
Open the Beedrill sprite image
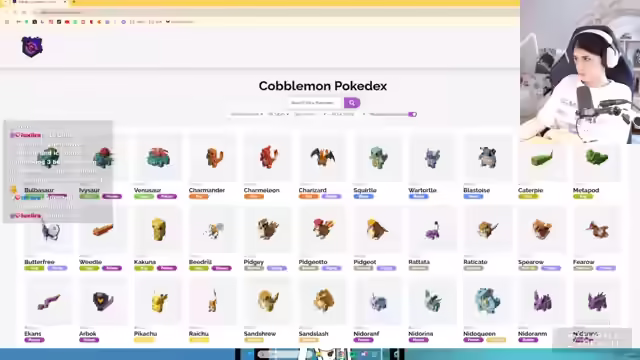(x=213, y=230)
